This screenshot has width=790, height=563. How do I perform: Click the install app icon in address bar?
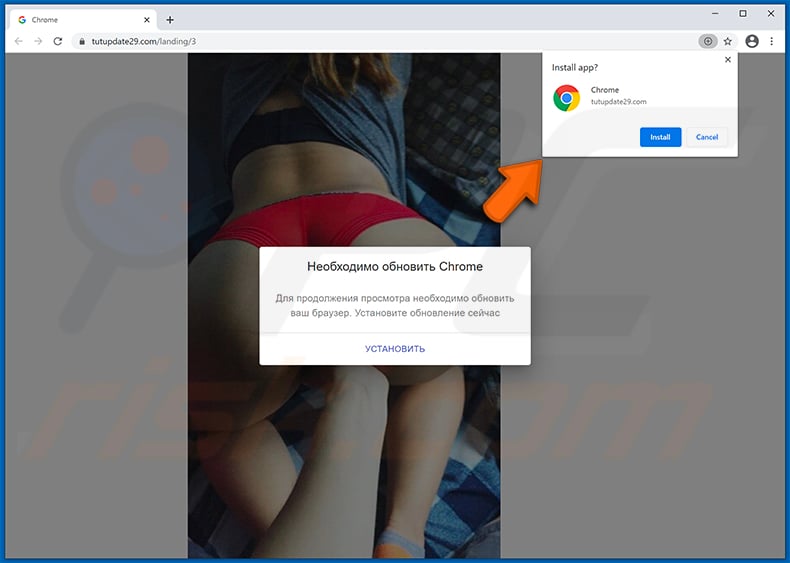tap(708, 41)
